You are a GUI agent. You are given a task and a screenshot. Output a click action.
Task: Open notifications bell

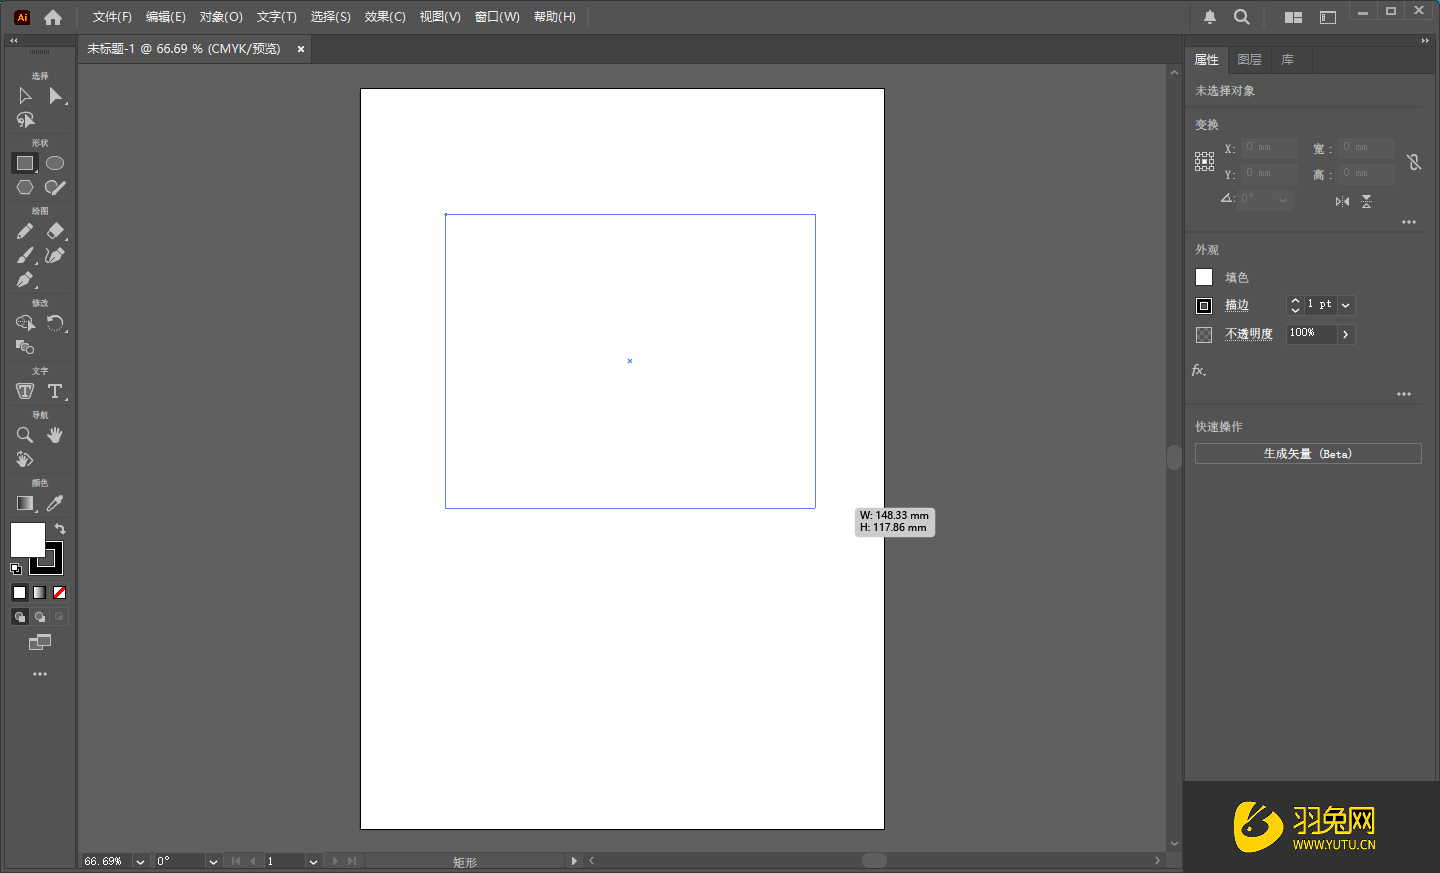pyautogui.click(x=1210, y=17)
